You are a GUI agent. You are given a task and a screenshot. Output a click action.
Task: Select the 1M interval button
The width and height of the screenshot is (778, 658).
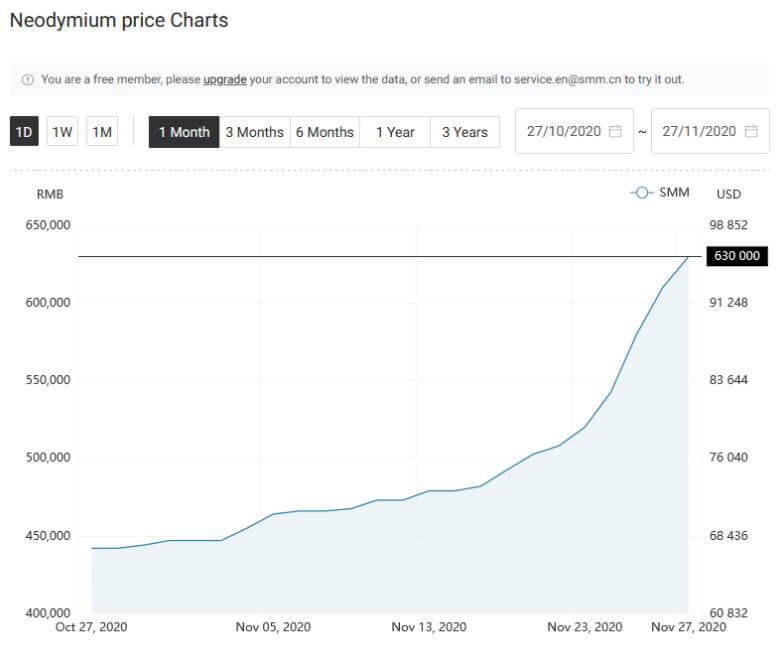(102, 132)
